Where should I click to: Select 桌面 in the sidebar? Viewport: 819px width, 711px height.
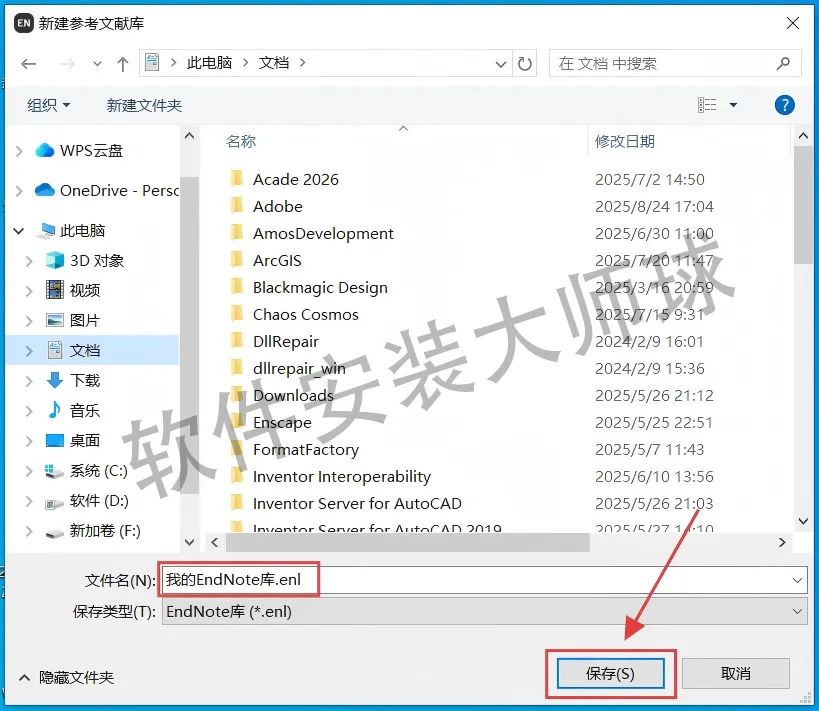pyautogui.click(x=73, y=440)
